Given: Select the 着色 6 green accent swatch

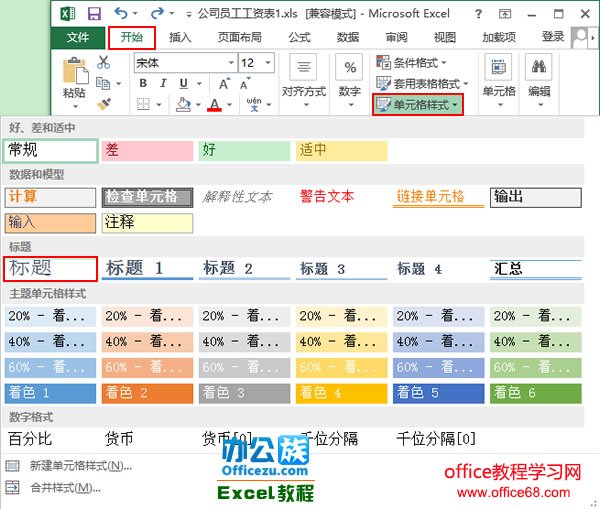Looking at the screenshot, I should (536, 393).
